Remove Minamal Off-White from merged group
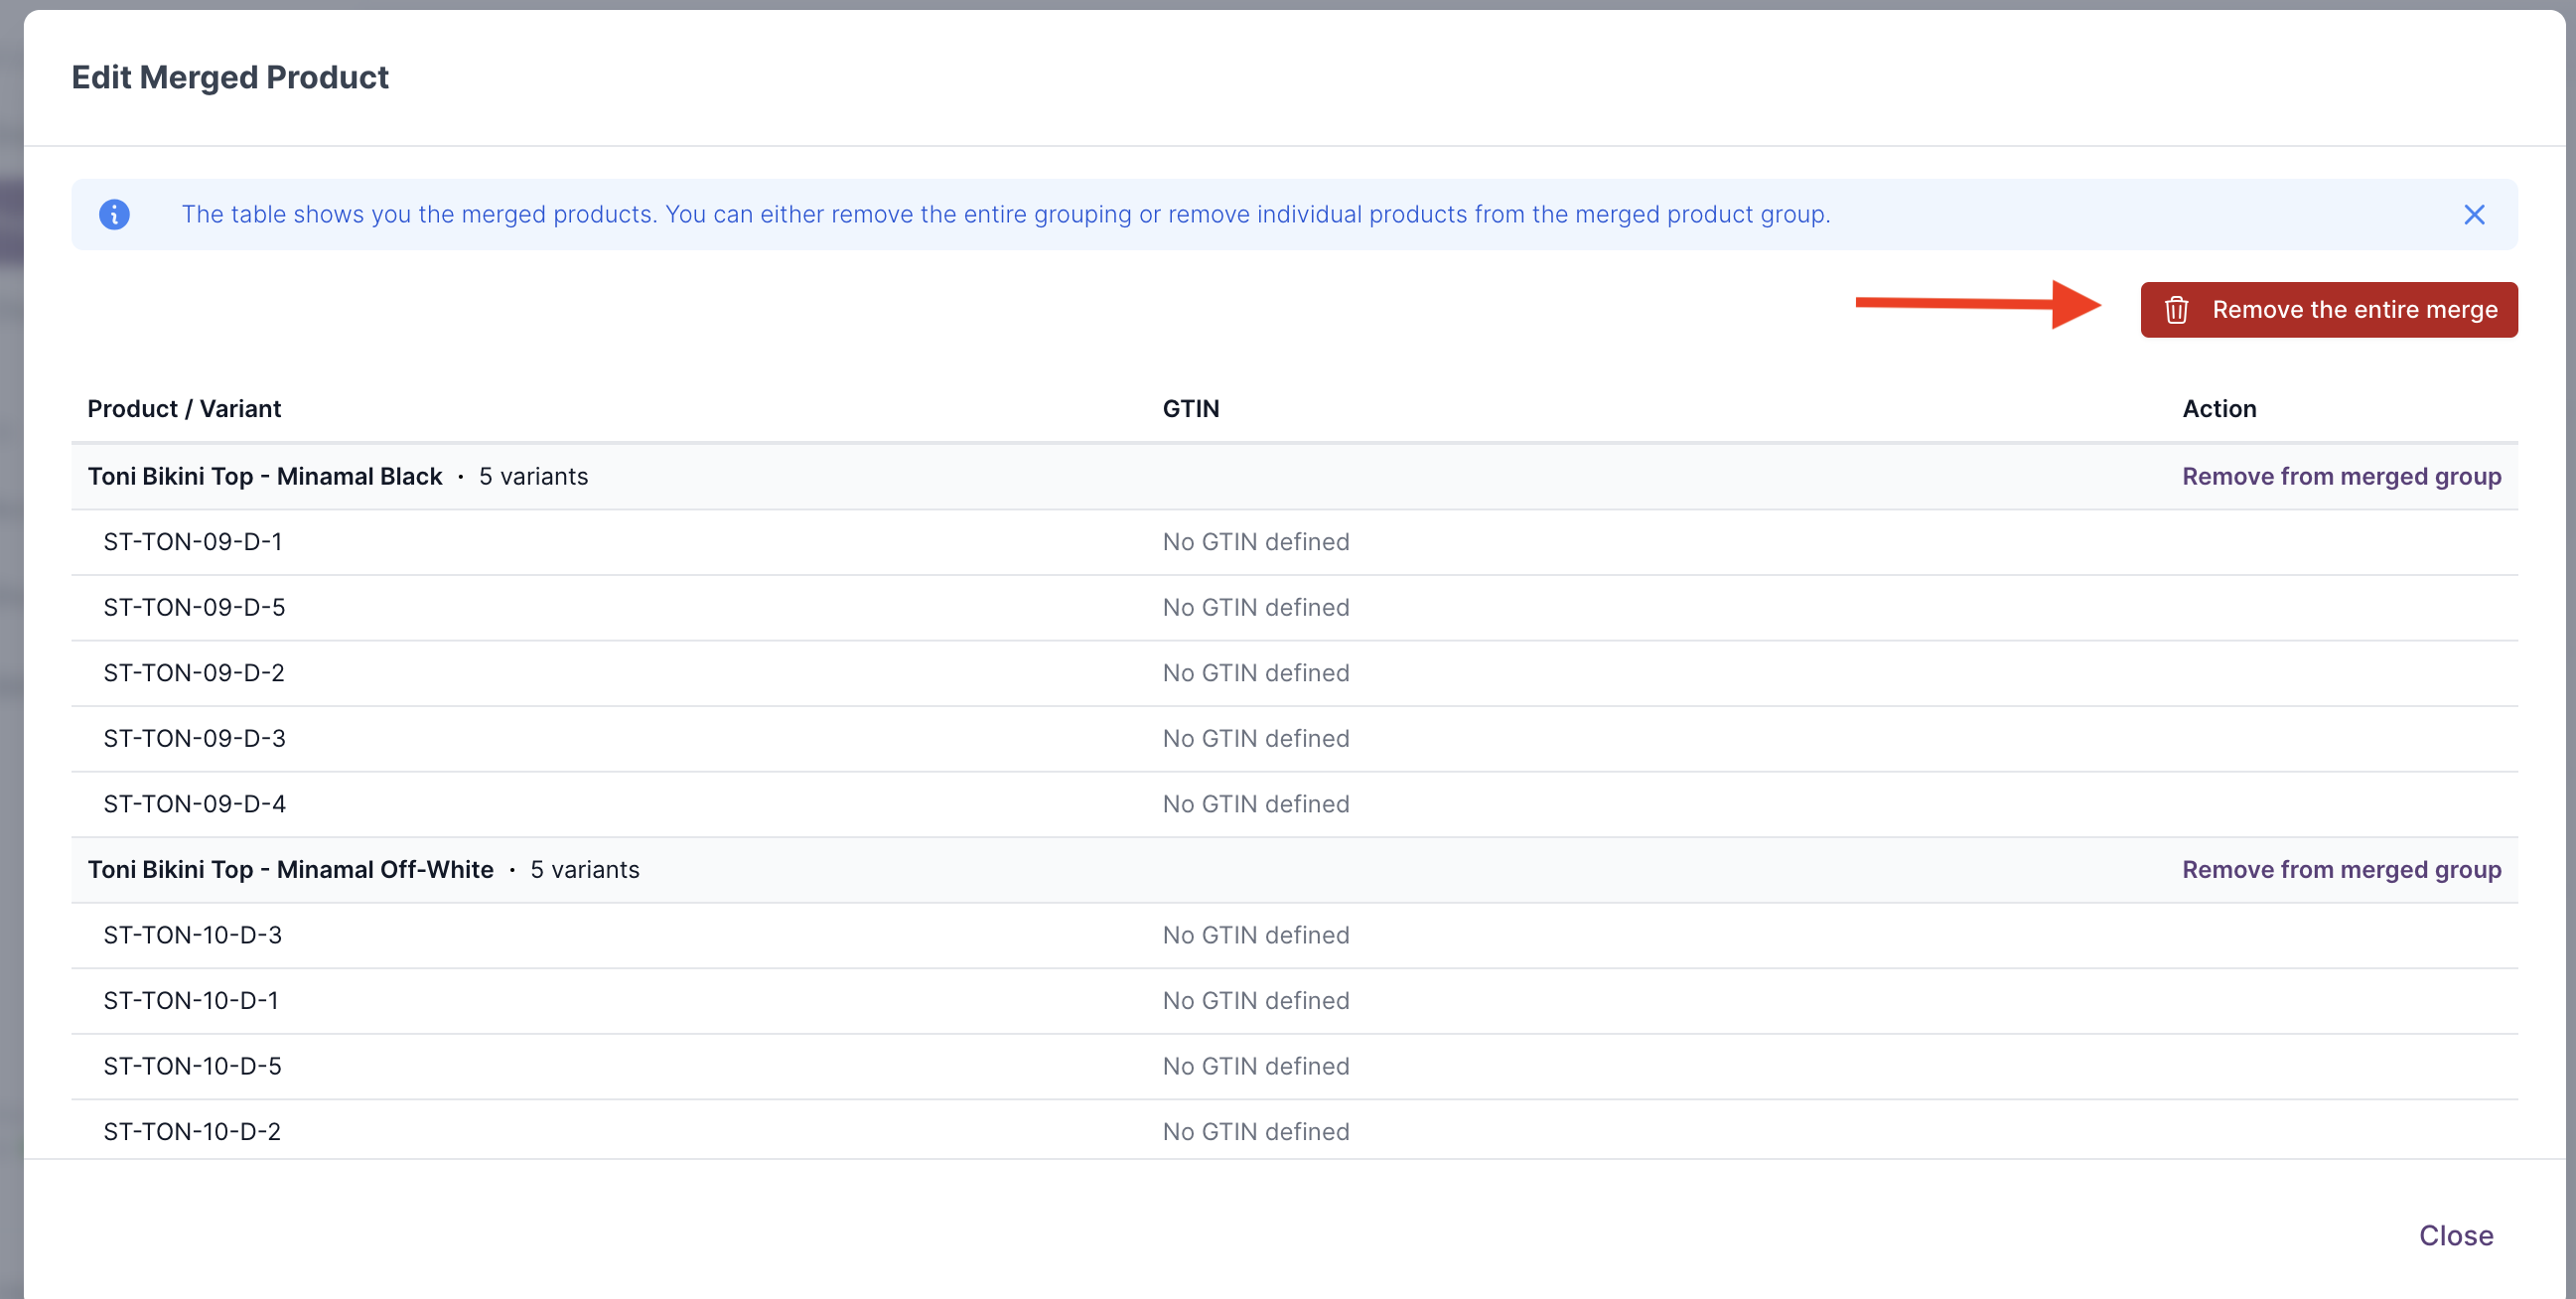Viewport: 2576px width, 1299px height. (2341, 869)
